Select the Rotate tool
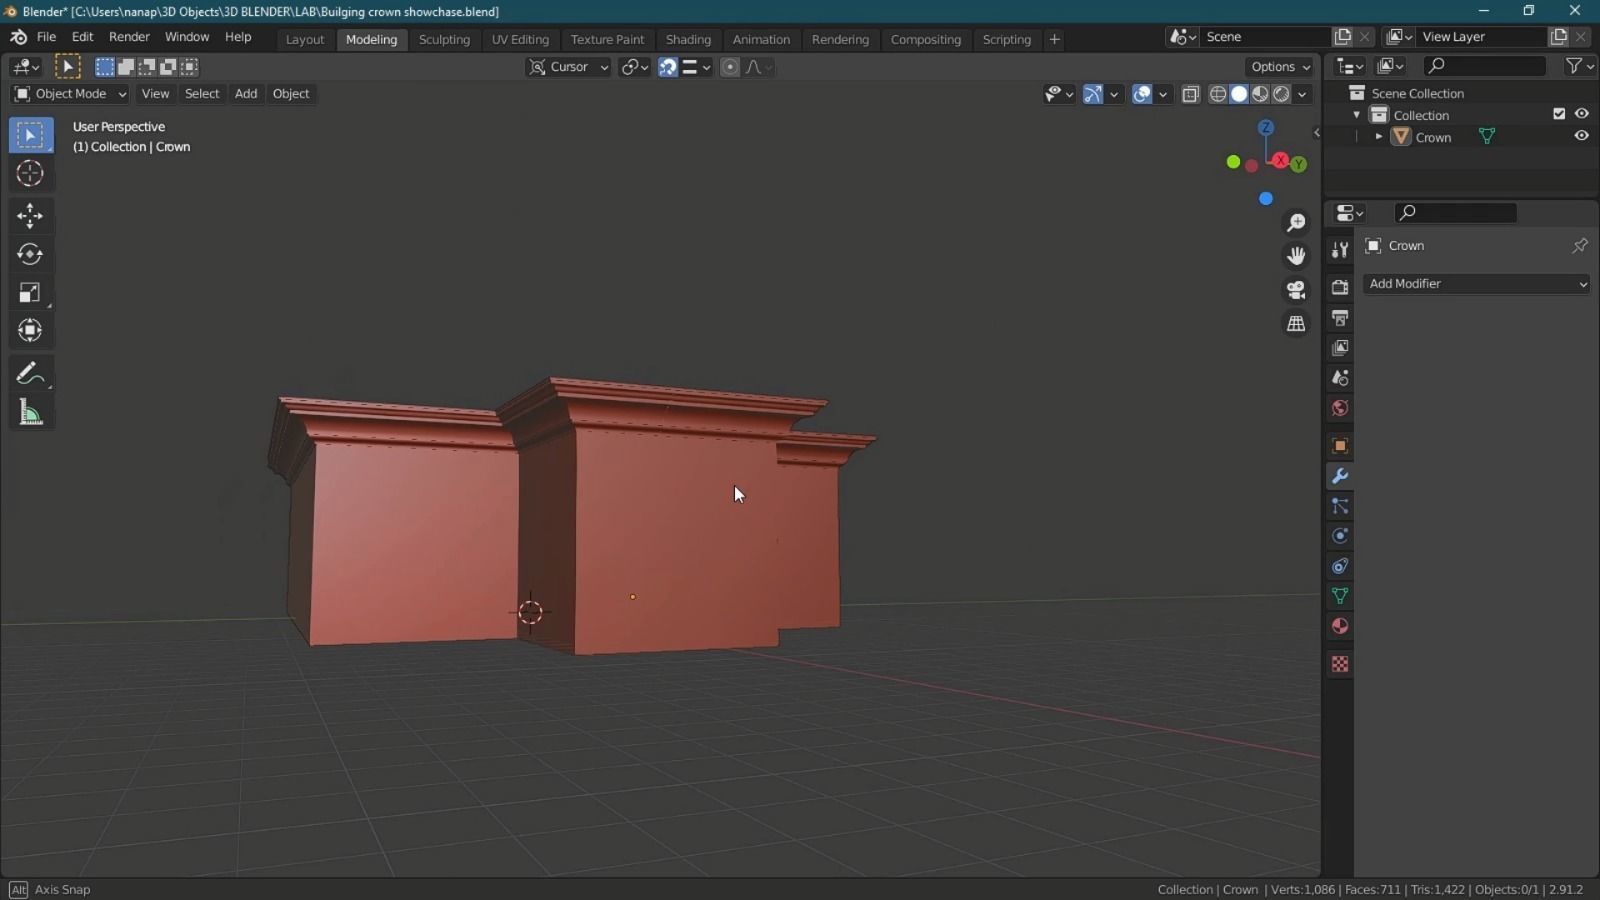The height and width of the screenshot is (900, 1600). (30, 254)
